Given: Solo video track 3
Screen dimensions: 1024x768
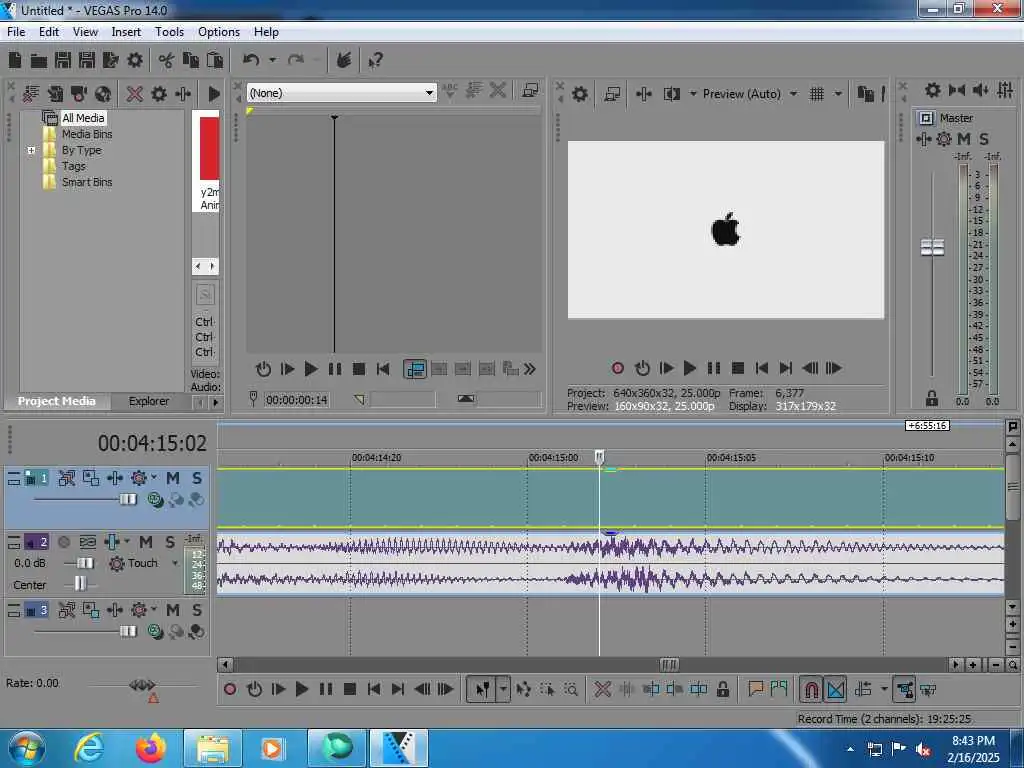Looking at the screenshot, I should [x=197, y=610].
